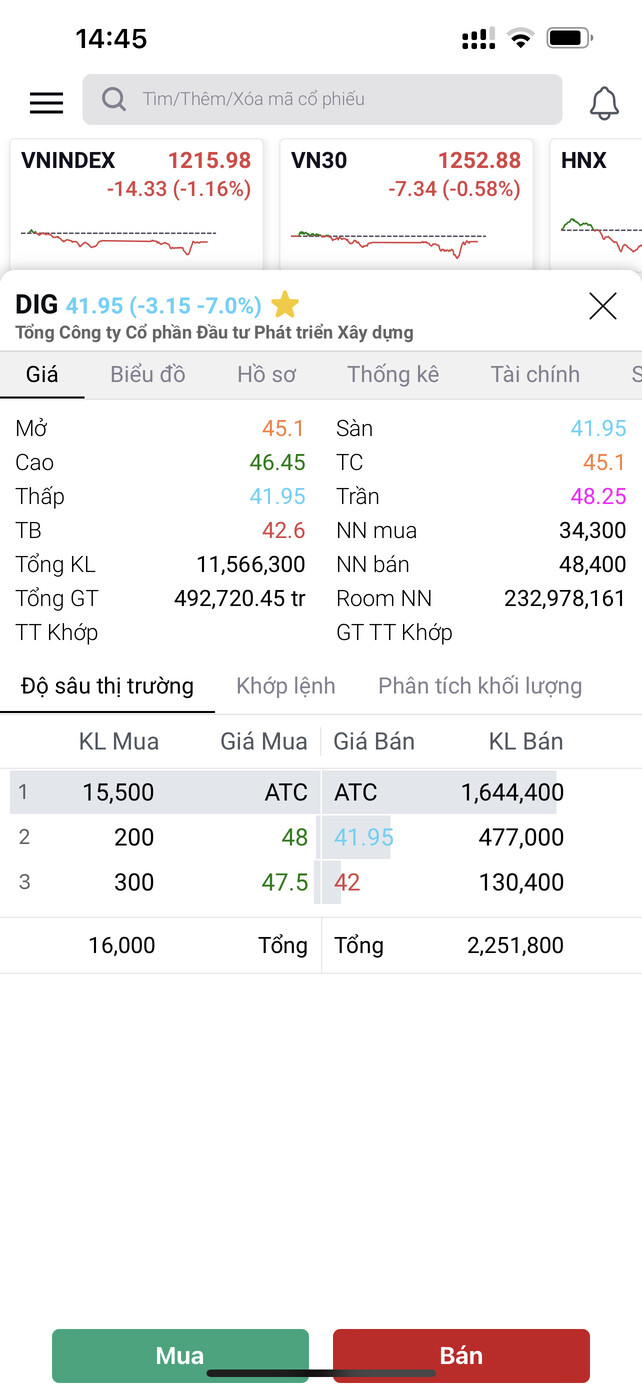This screenshot has width=642, height=1389.
Task: Open the Thống kê tab
Action: coord(393,374)
